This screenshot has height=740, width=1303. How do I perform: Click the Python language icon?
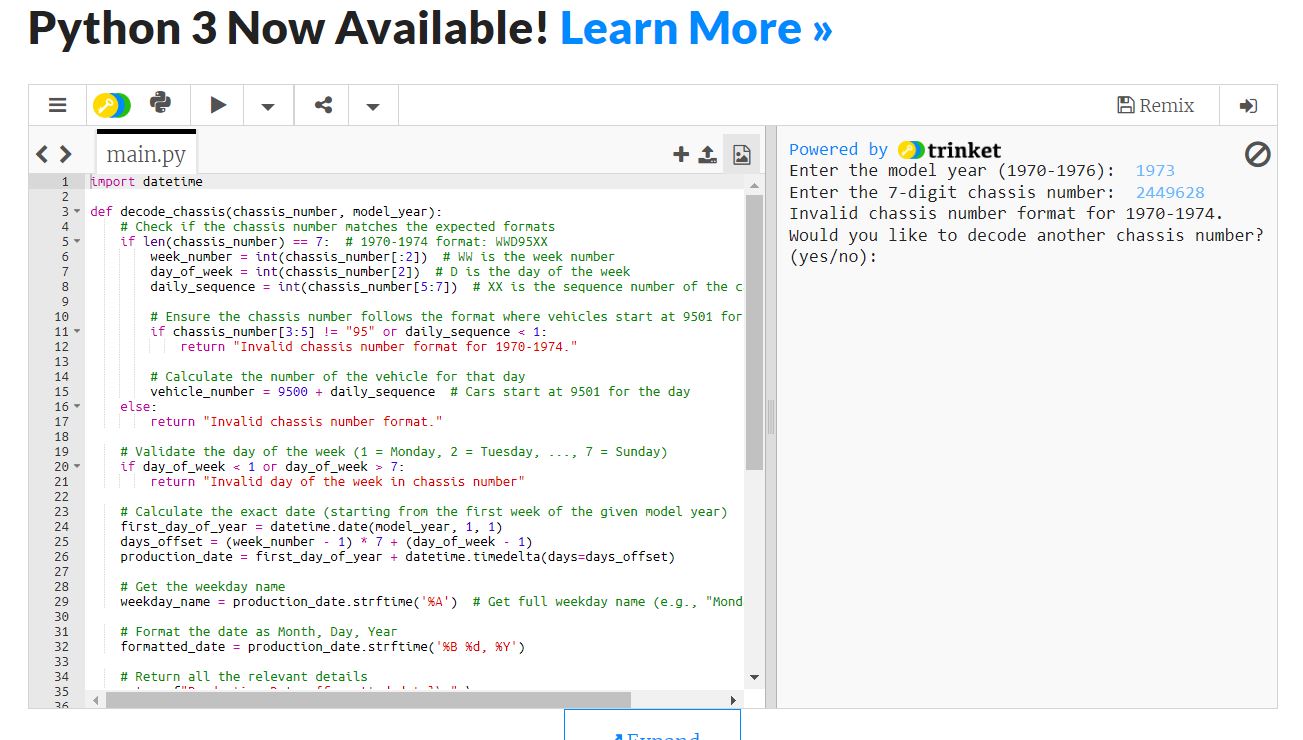[x=160, y=104]
